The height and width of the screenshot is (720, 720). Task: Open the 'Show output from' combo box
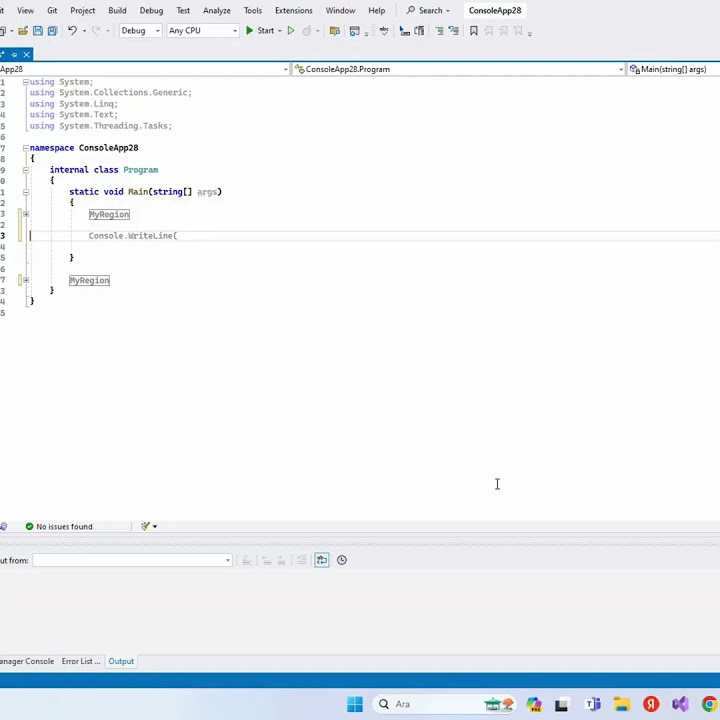[x=132, y=560]
